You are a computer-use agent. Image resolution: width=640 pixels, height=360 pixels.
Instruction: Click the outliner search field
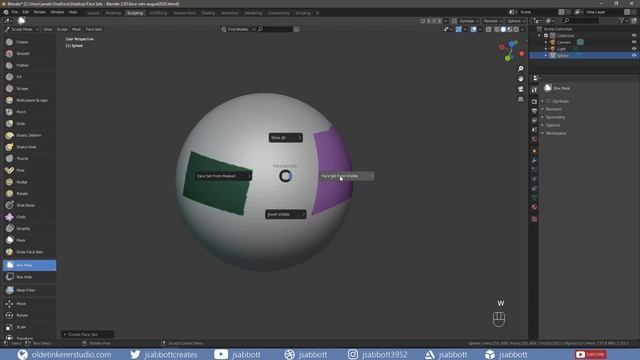point(581,20)
